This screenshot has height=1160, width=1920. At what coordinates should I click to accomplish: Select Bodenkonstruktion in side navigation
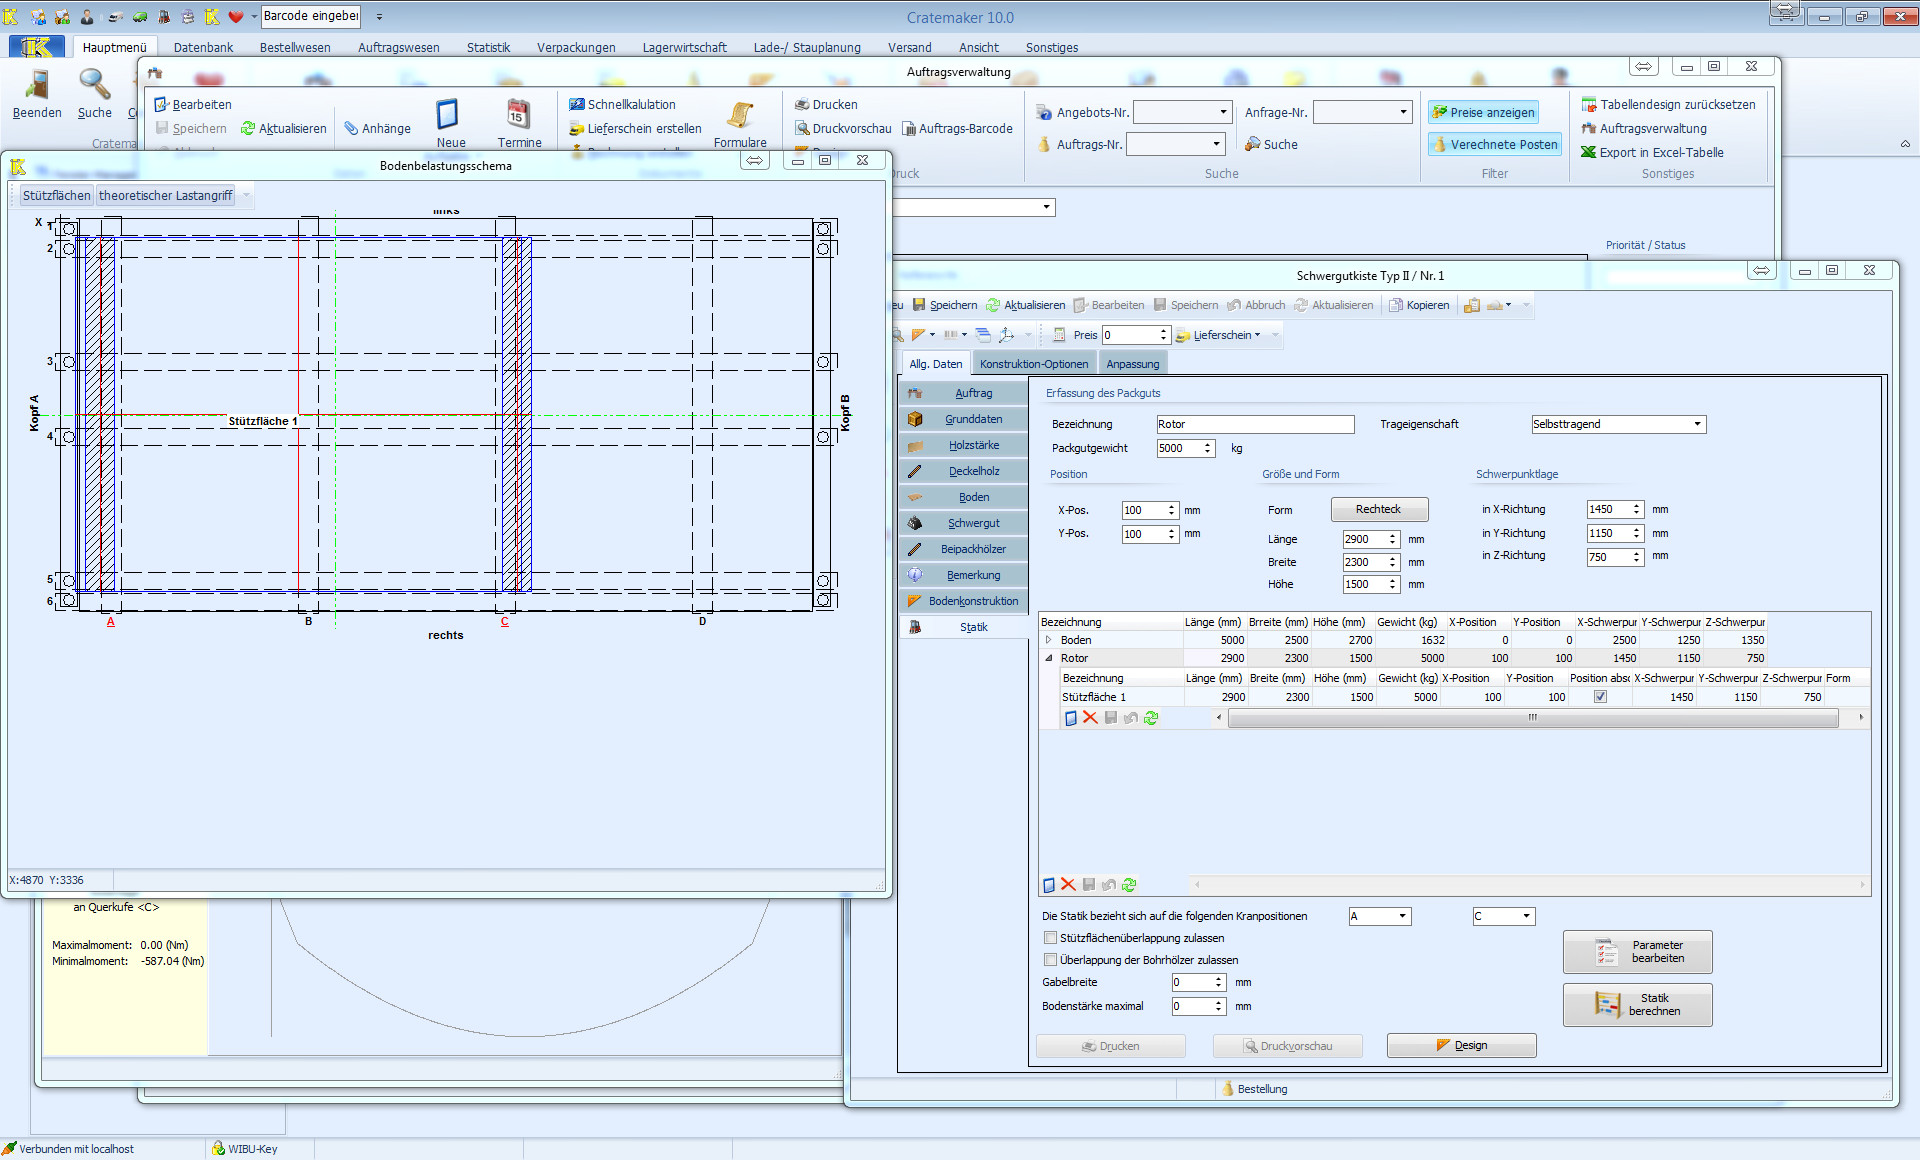click(965, 601)
